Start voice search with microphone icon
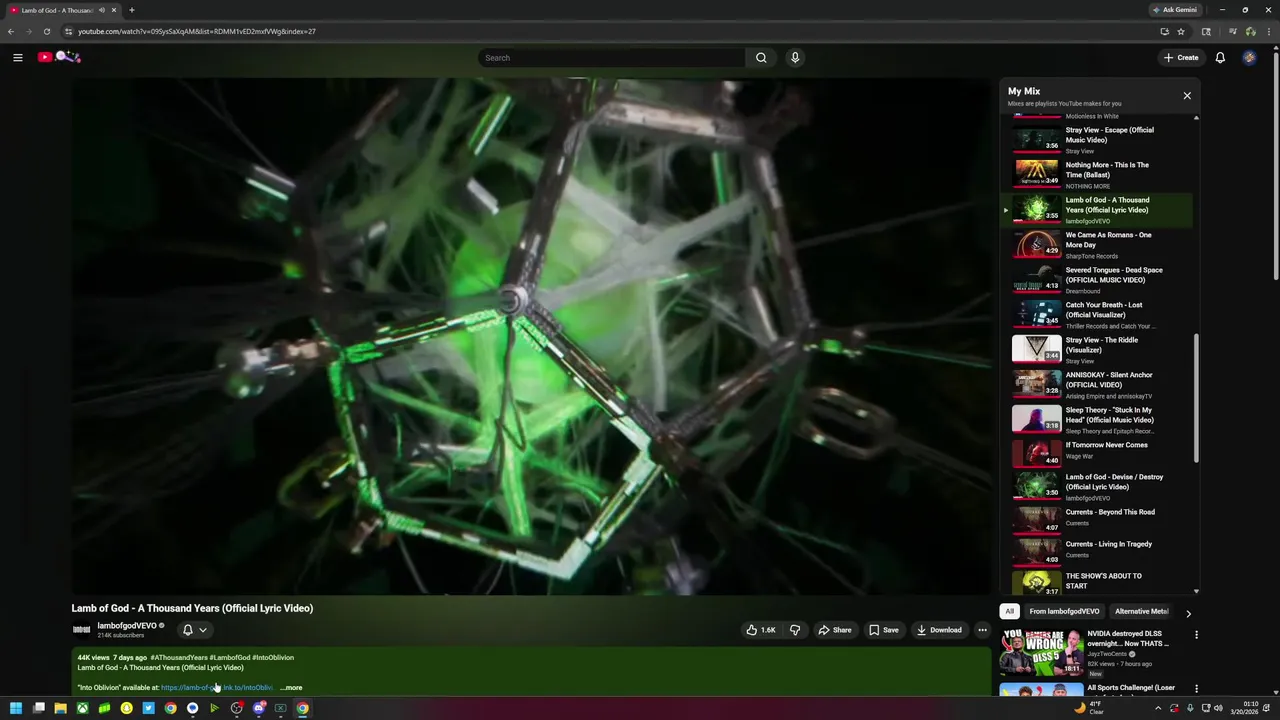This screenshot has width=1280, height=720. tap(795, 58)
